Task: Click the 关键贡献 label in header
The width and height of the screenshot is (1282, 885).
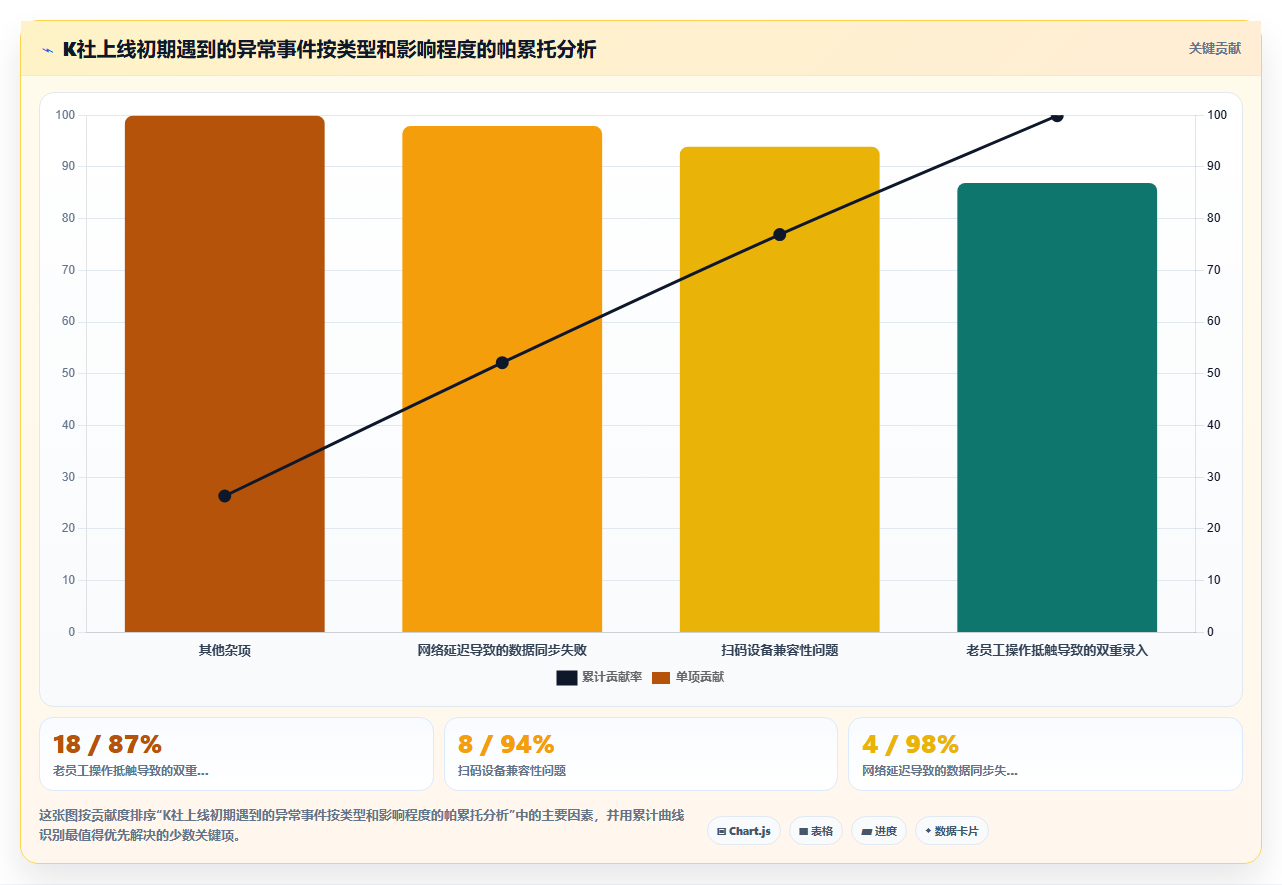Action: pyautogui.click(x=1215, y=48)
